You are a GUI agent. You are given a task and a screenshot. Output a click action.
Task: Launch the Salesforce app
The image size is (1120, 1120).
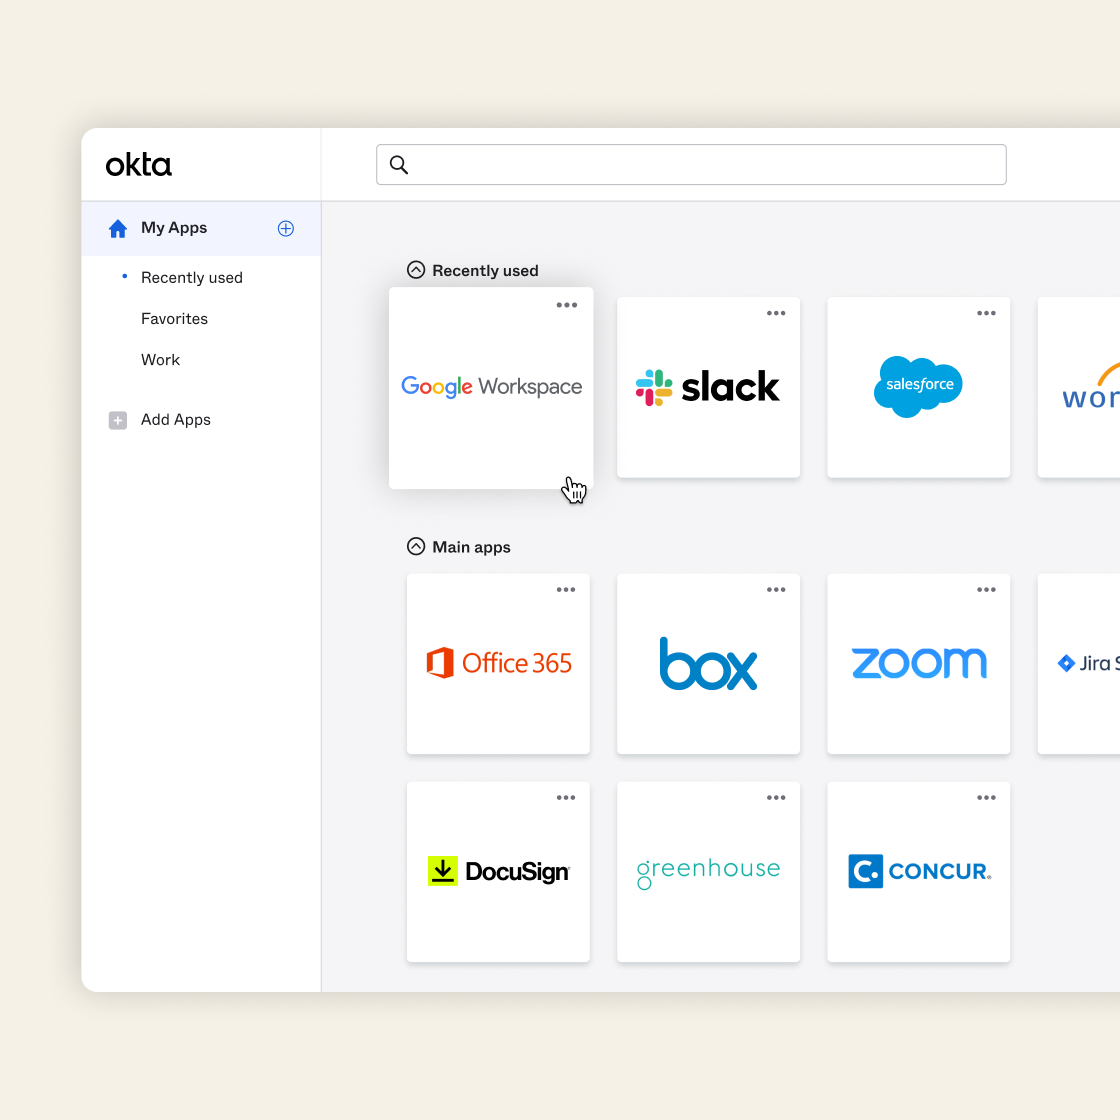click(x=918, y=387)
